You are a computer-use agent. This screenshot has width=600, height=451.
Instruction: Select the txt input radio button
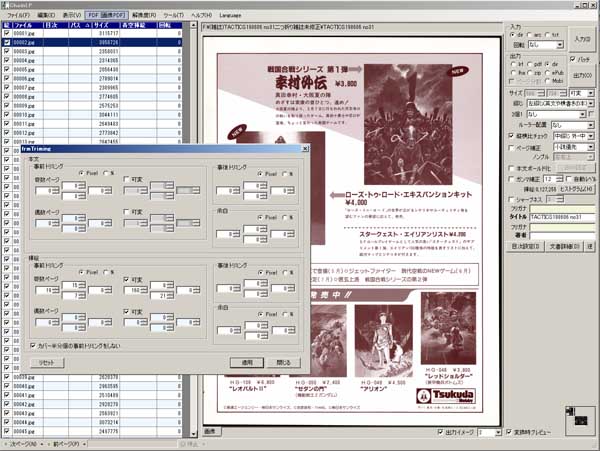548,35
